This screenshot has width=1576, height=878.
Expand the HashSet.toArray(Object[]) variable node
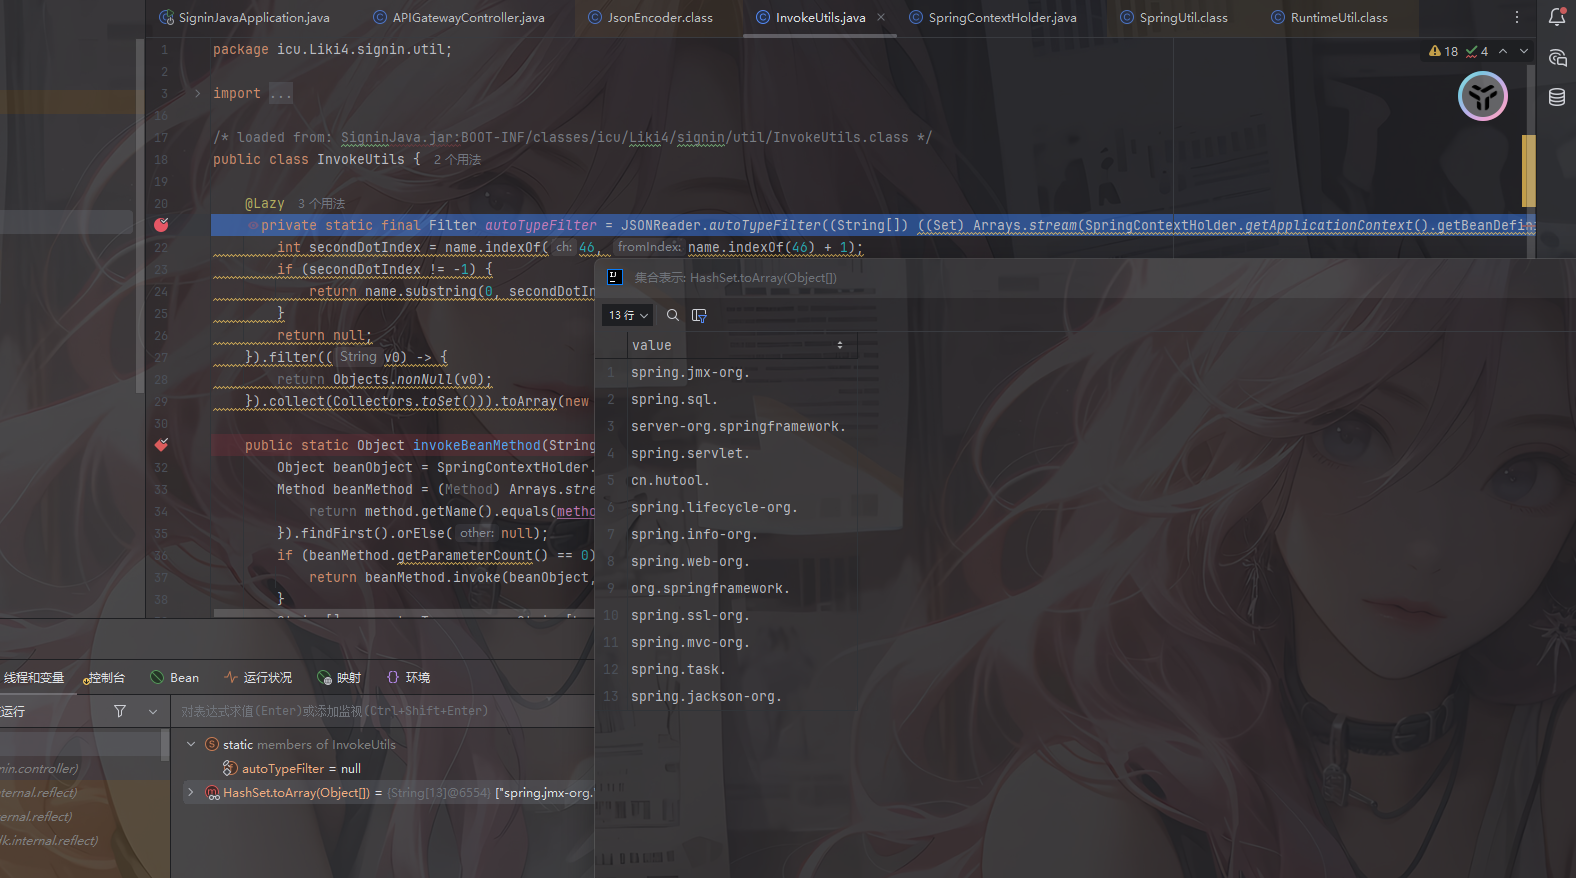point(191,792)
